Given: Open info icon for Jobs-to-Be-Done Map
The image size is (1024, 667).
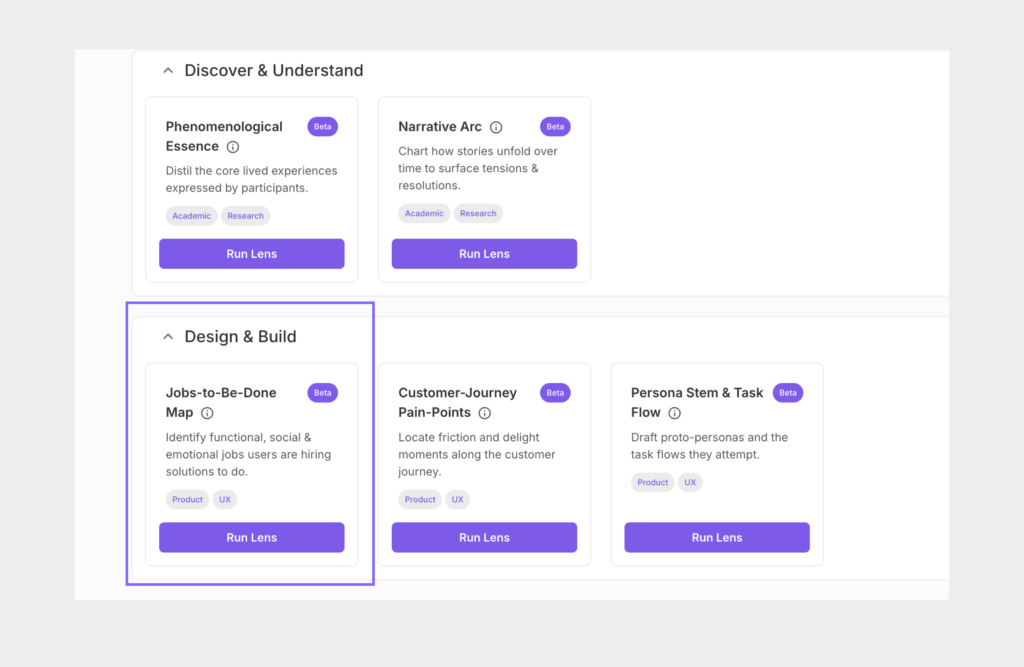Looking at the screenshot, I should click(x=207, y=413).
